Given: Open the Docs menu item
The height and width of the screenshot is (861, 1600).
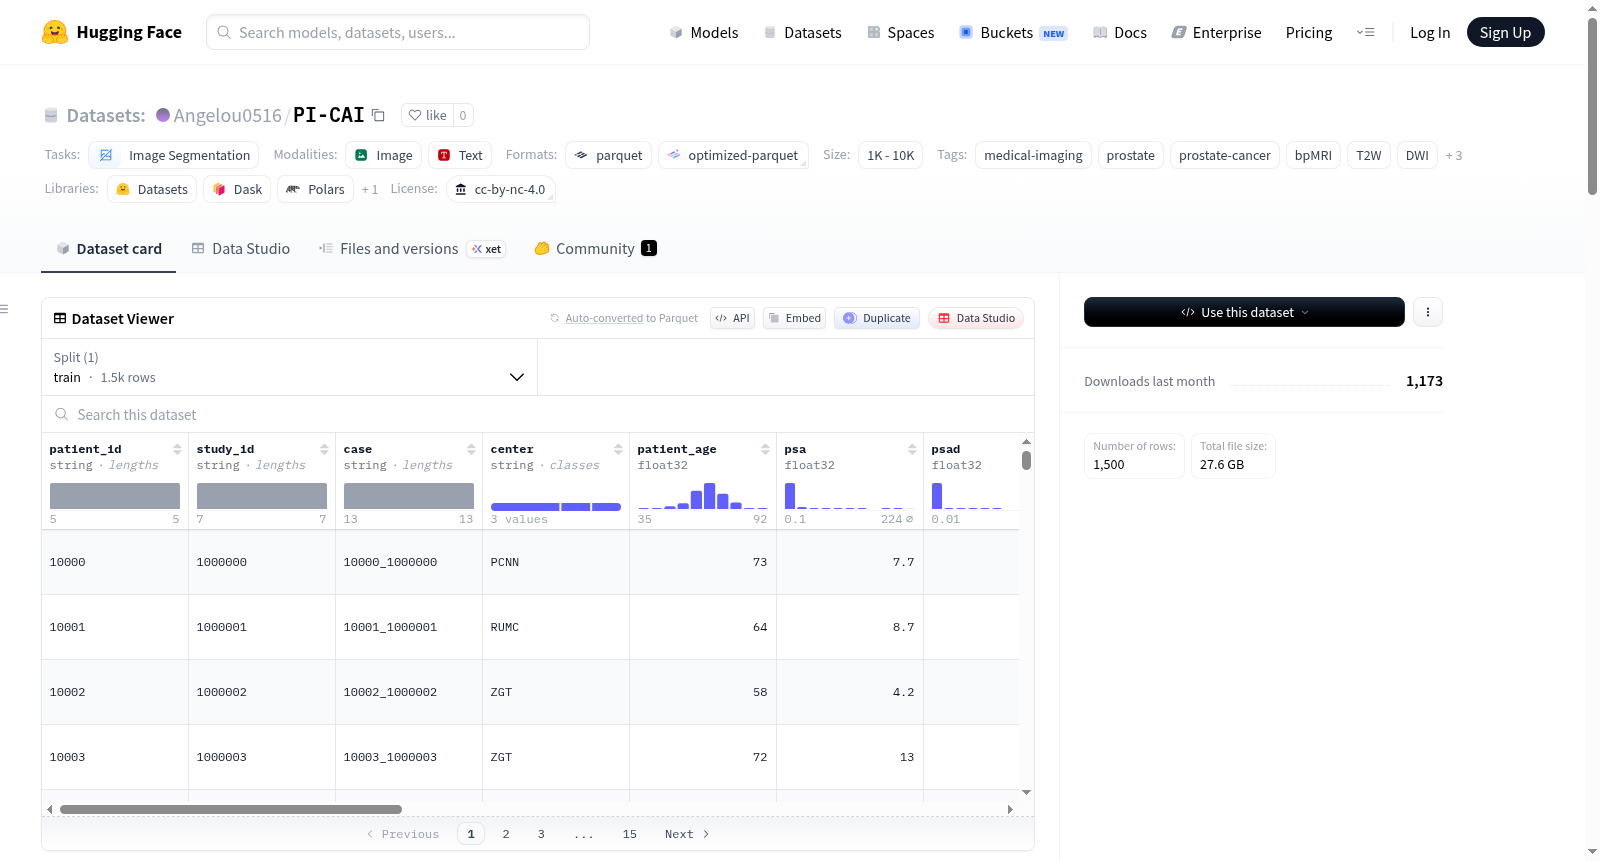Looking at the screenshot, I should [1120, 33].
